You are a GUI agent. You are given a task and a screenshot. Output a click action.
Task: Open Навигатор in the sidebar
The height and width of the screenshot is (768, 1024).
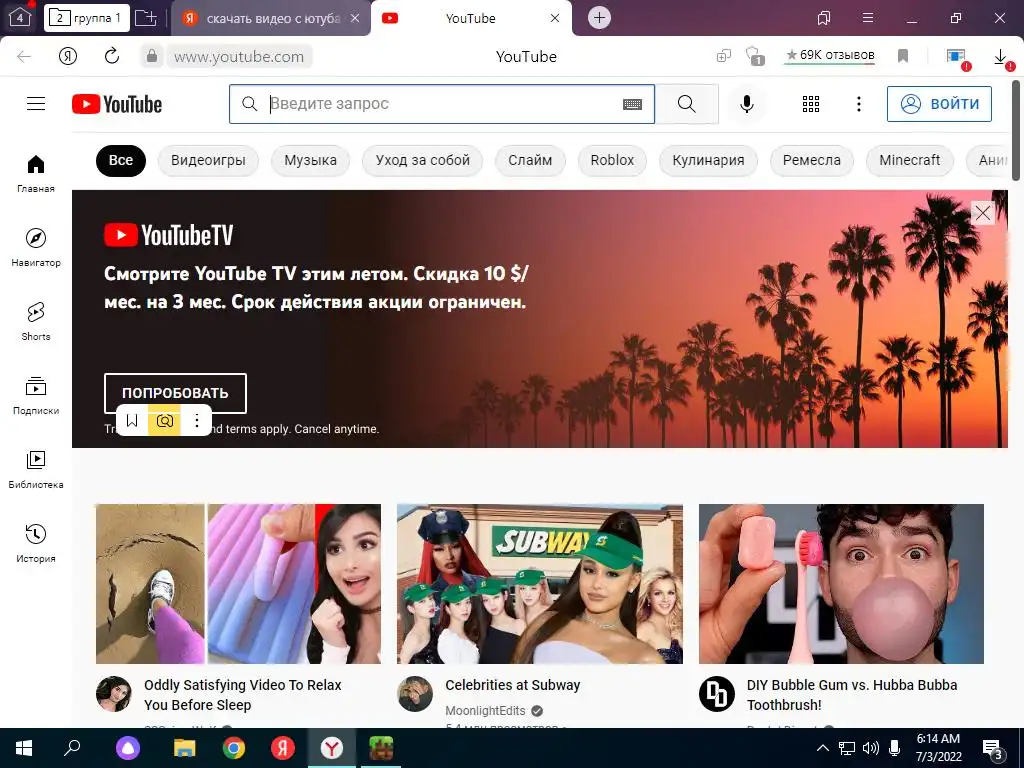(36, 248)
